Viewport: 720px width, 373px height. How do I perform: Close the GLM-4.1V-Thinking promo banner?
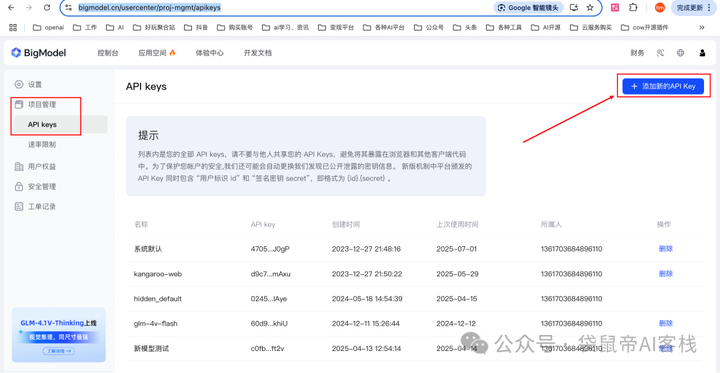97,315
